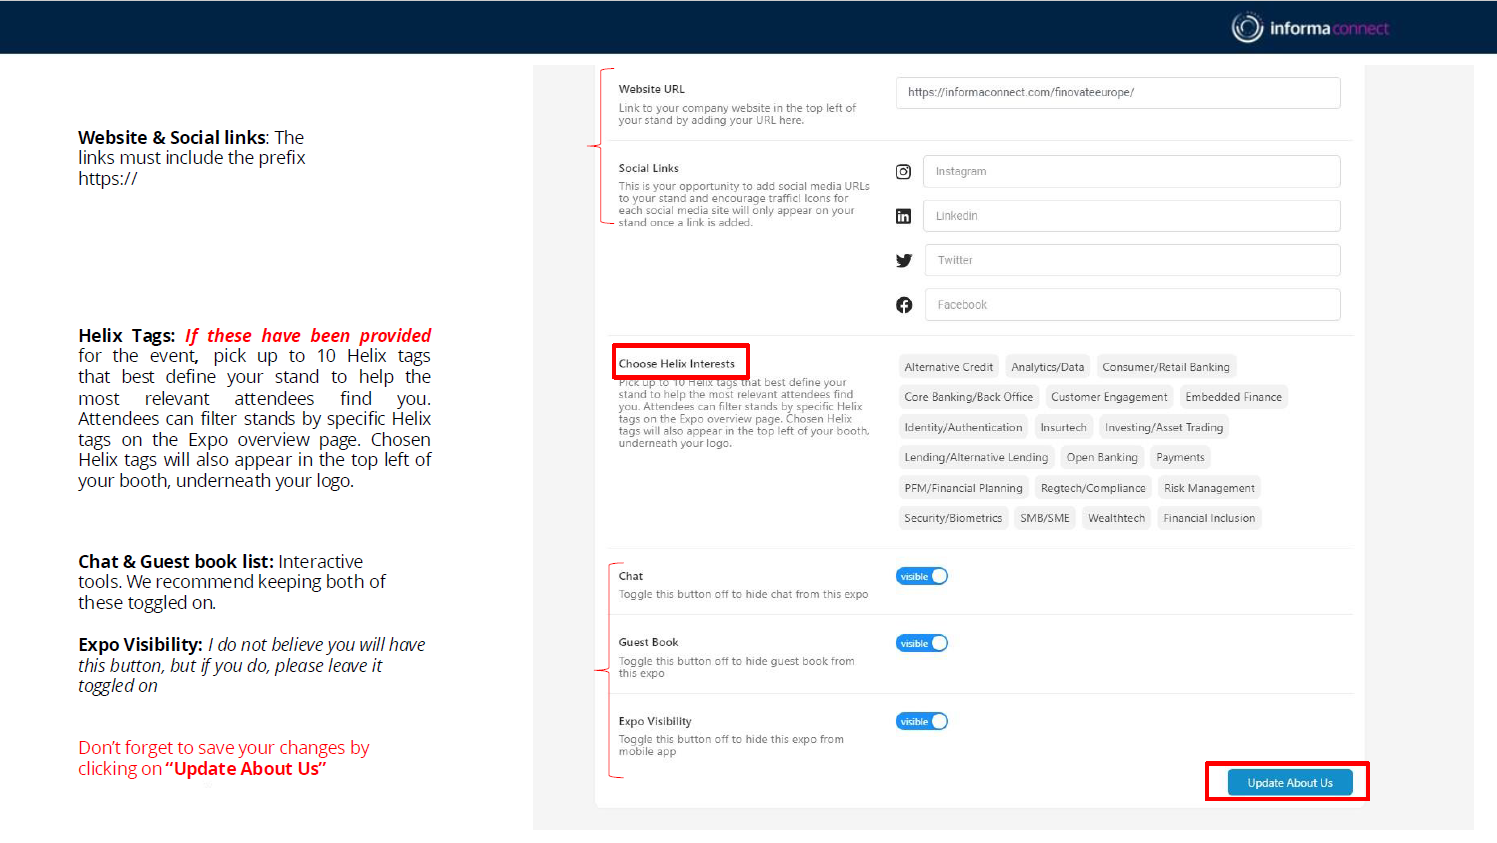1497x843 pixels.
Task: Choose the Analytics/Data Helix tag
Action: [x=1047, y=367]
